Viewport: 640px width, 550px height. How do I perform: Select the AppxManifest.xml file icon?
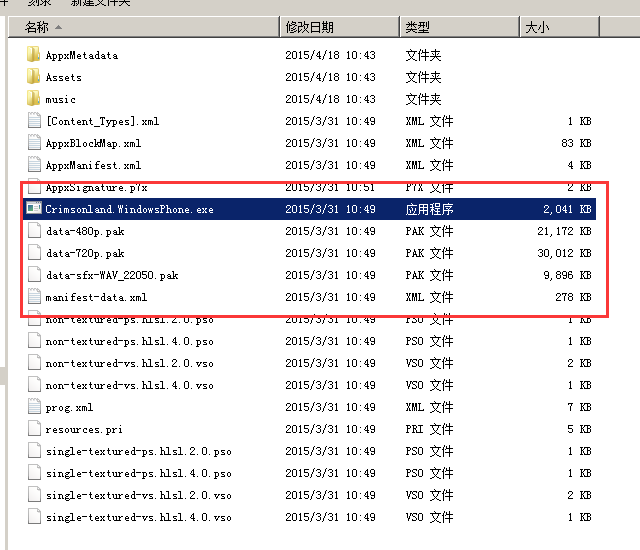34,165
